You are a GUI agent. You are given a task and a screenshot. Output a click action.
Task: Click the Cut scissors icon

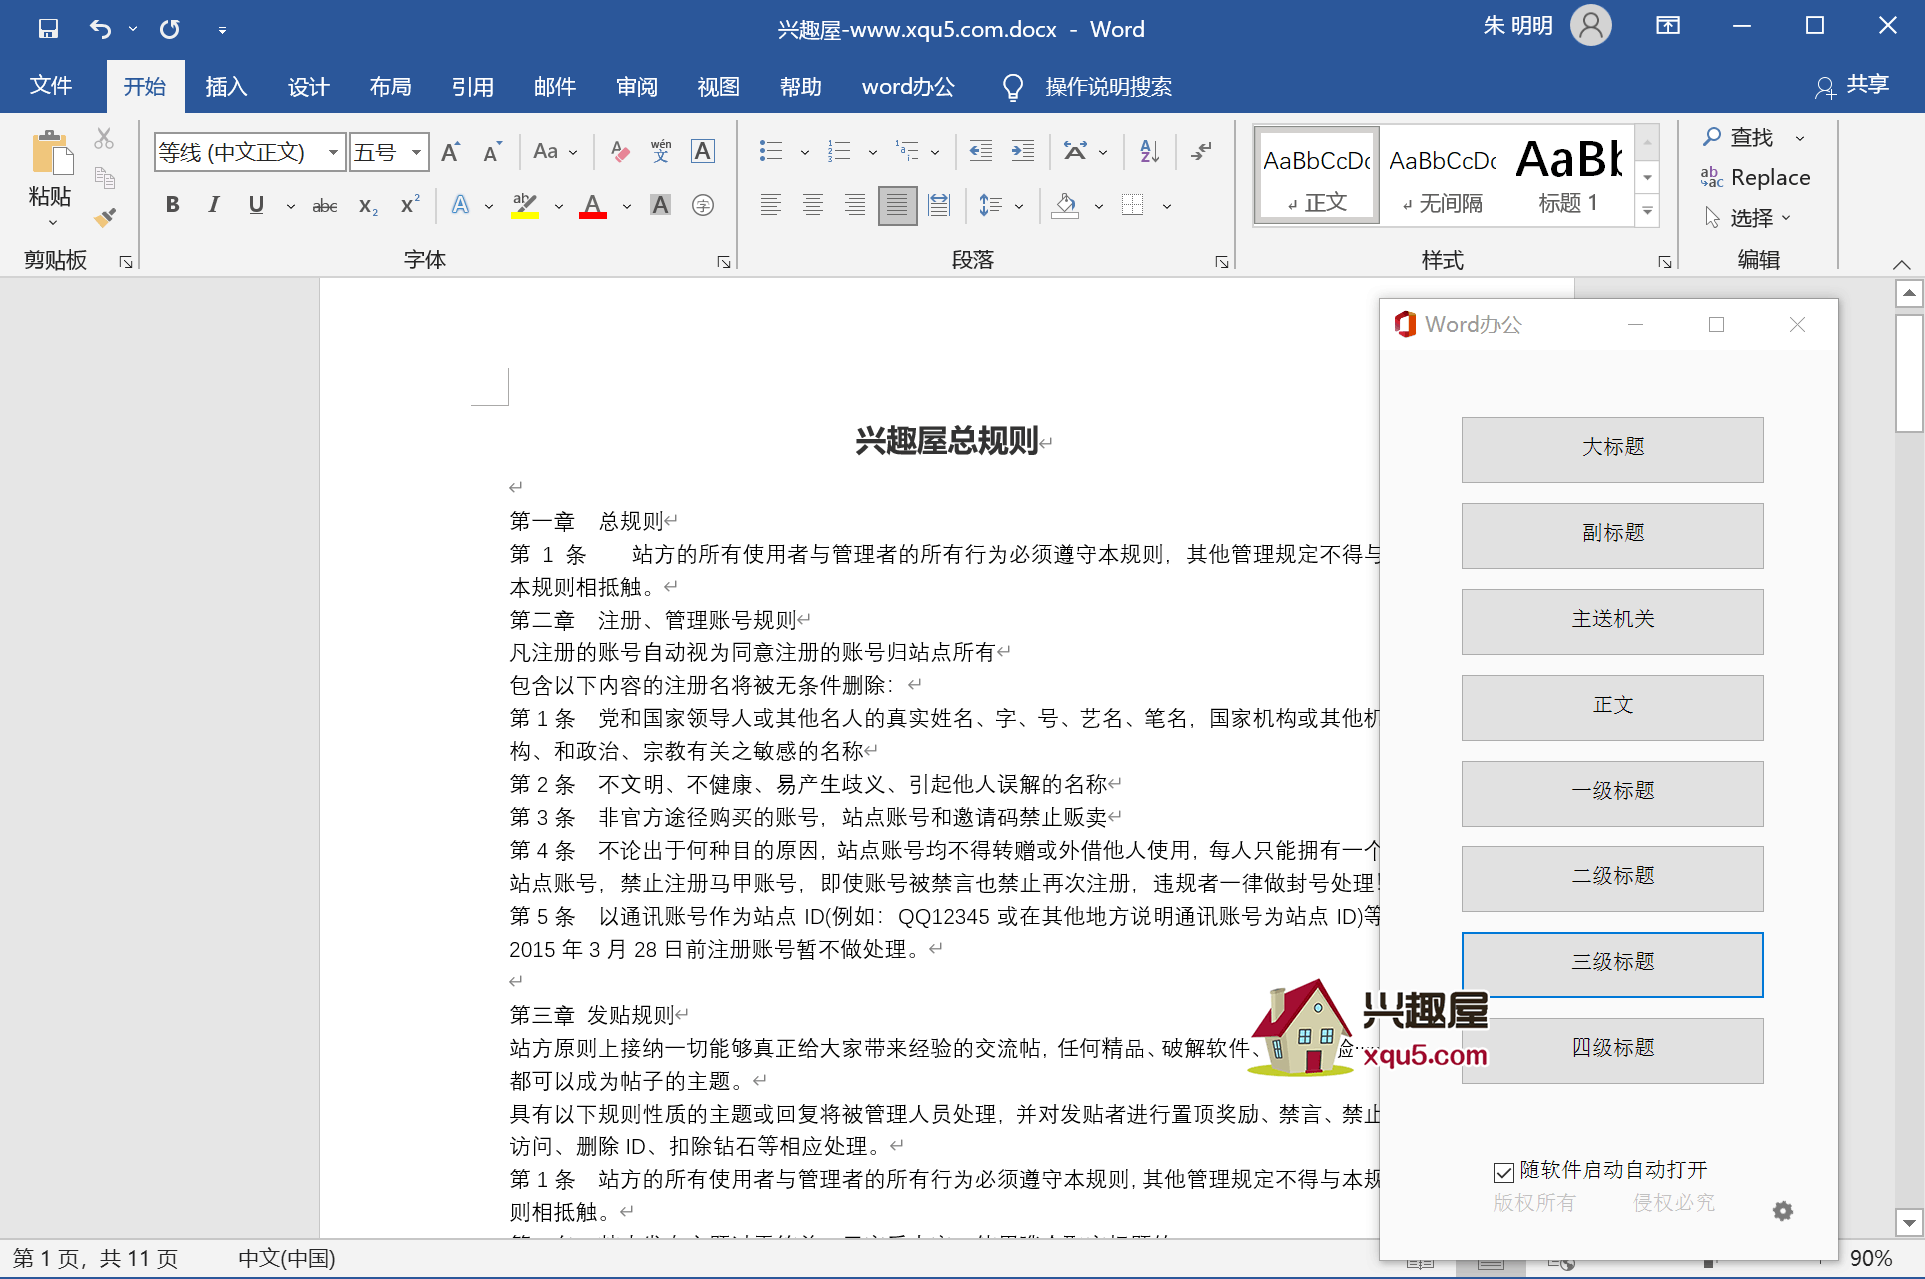(x=104, y=139)
